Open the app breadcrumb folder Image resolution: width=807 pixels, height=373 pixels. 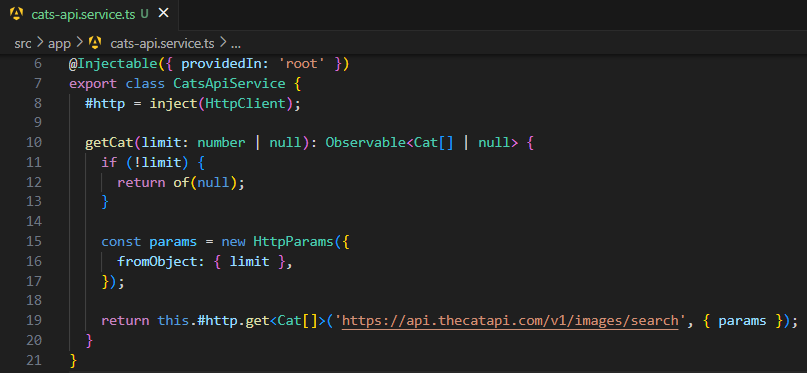[x=59, y=44]
